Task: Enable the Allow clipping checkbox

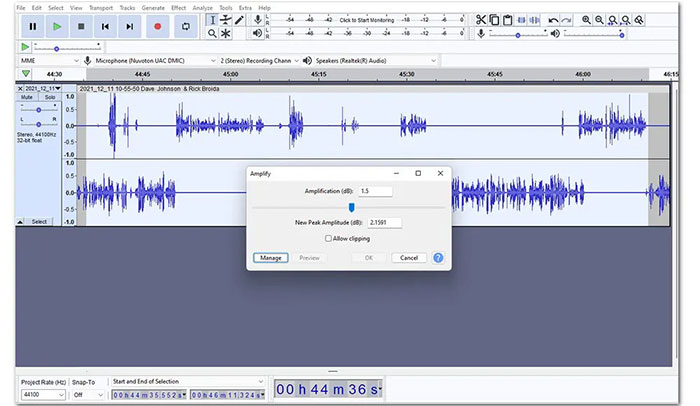Action: (x=328, y=238)
